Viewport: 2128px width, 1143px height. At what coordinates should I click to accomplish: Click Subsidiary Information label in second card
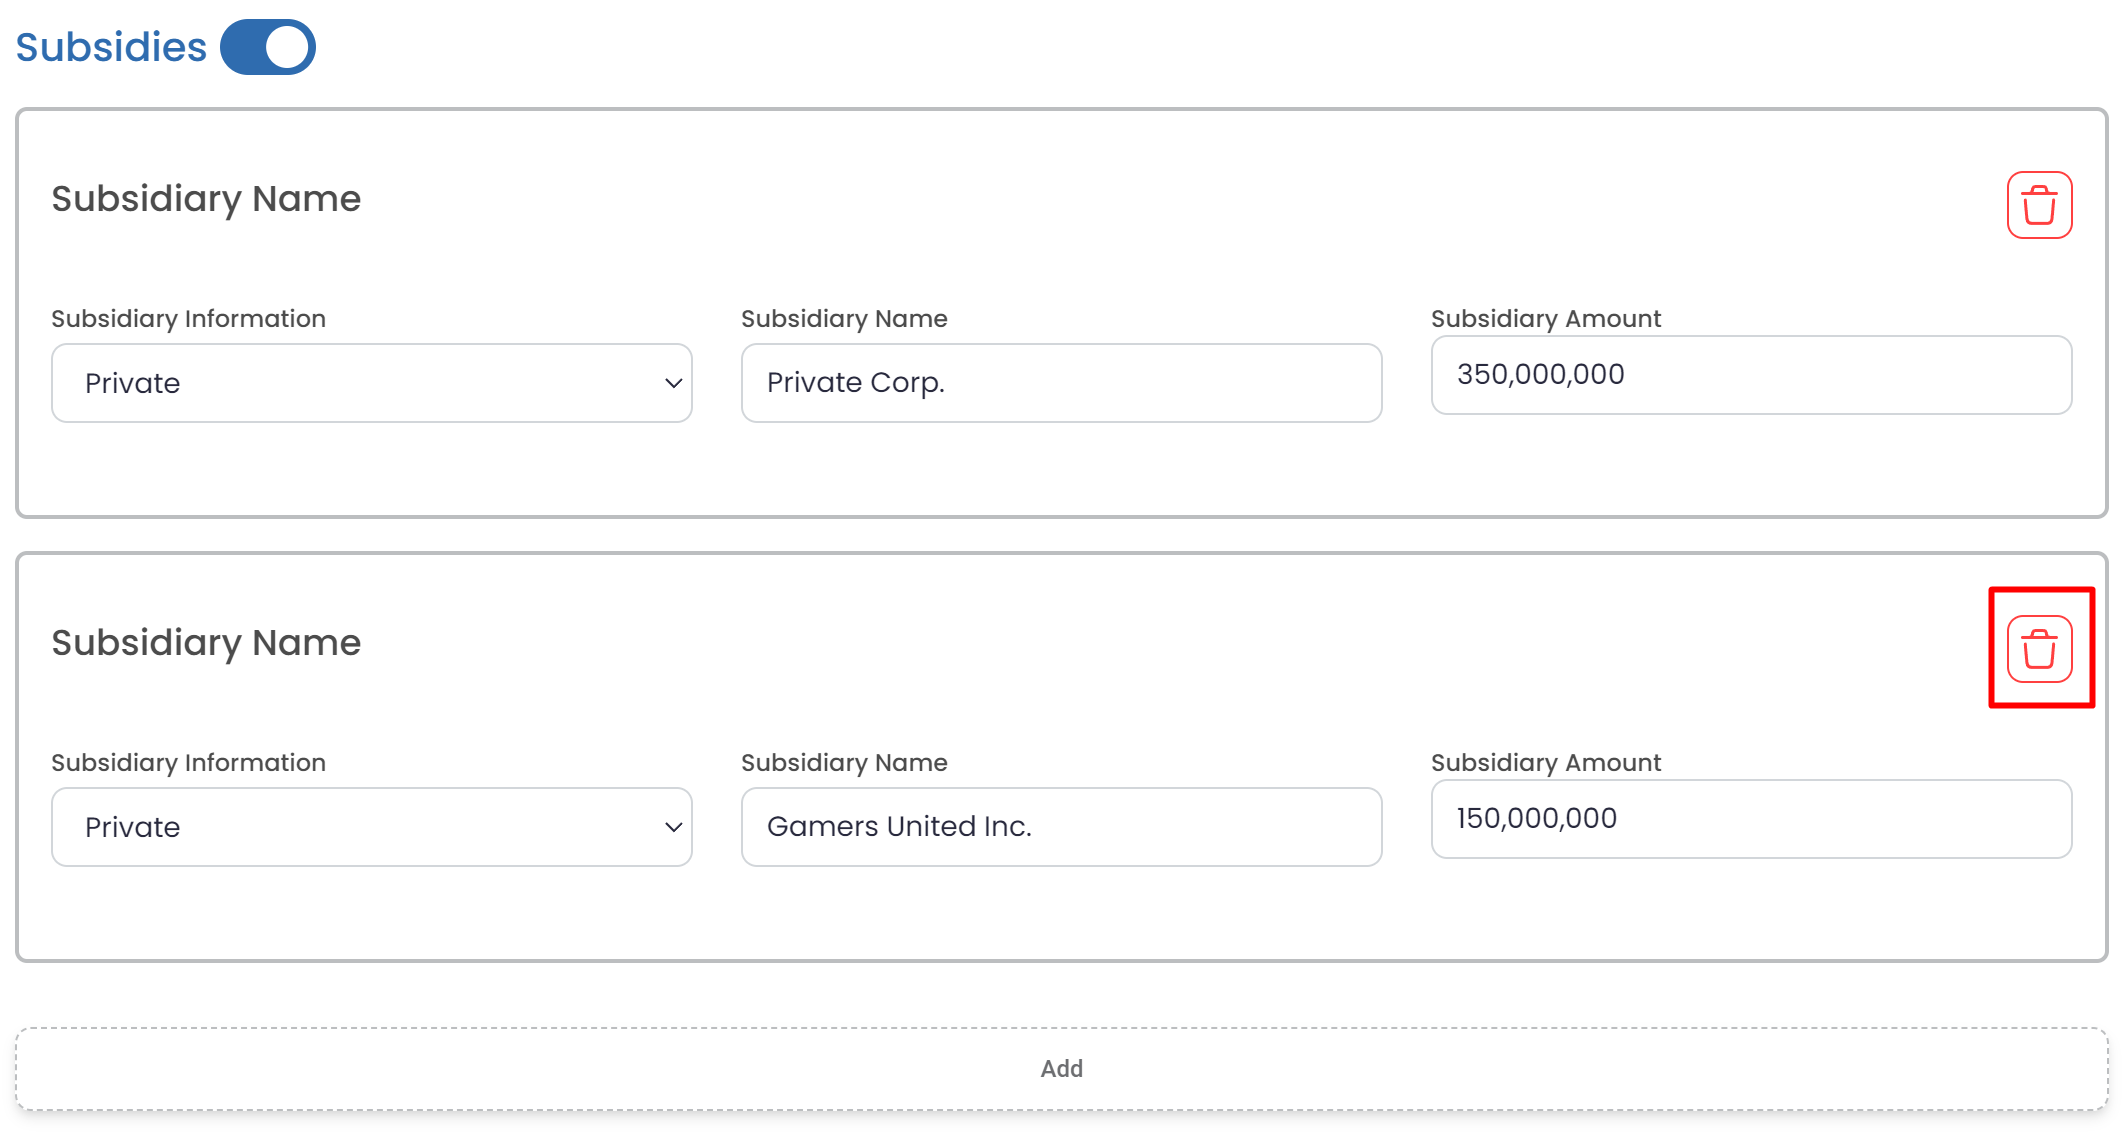click(x=188, y=763)
